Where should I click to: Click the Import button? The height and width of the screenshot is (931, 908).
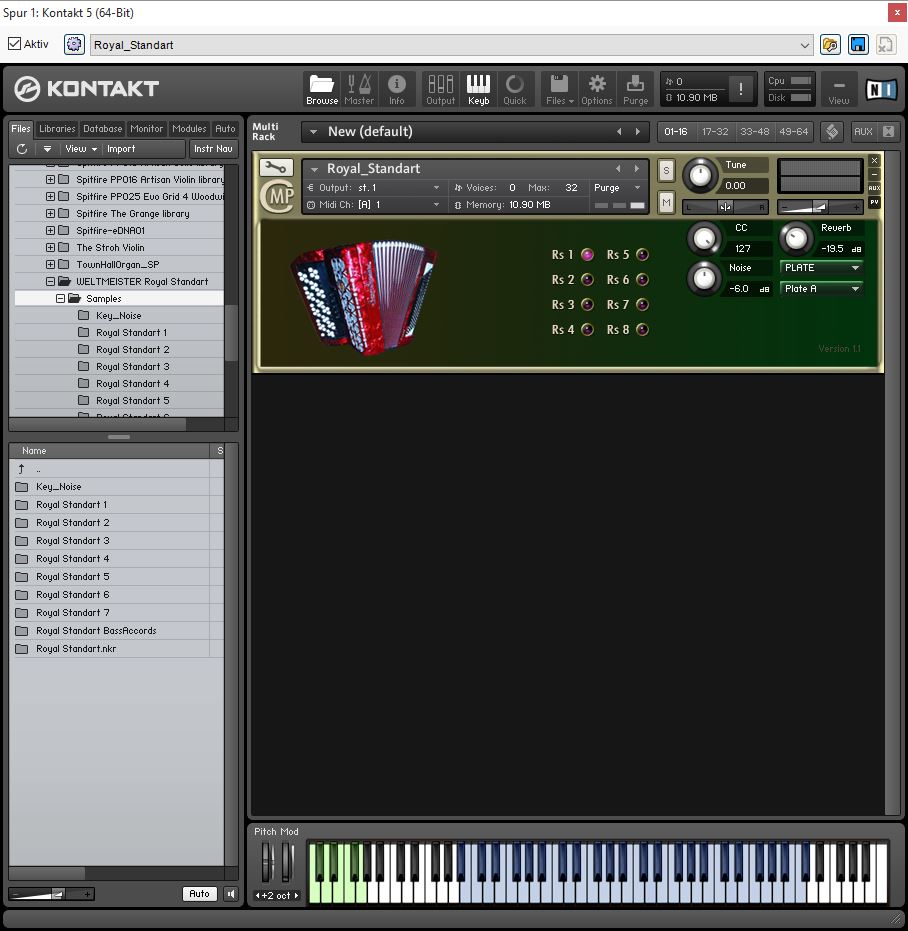pyautogui.click(x=121, y=149)
